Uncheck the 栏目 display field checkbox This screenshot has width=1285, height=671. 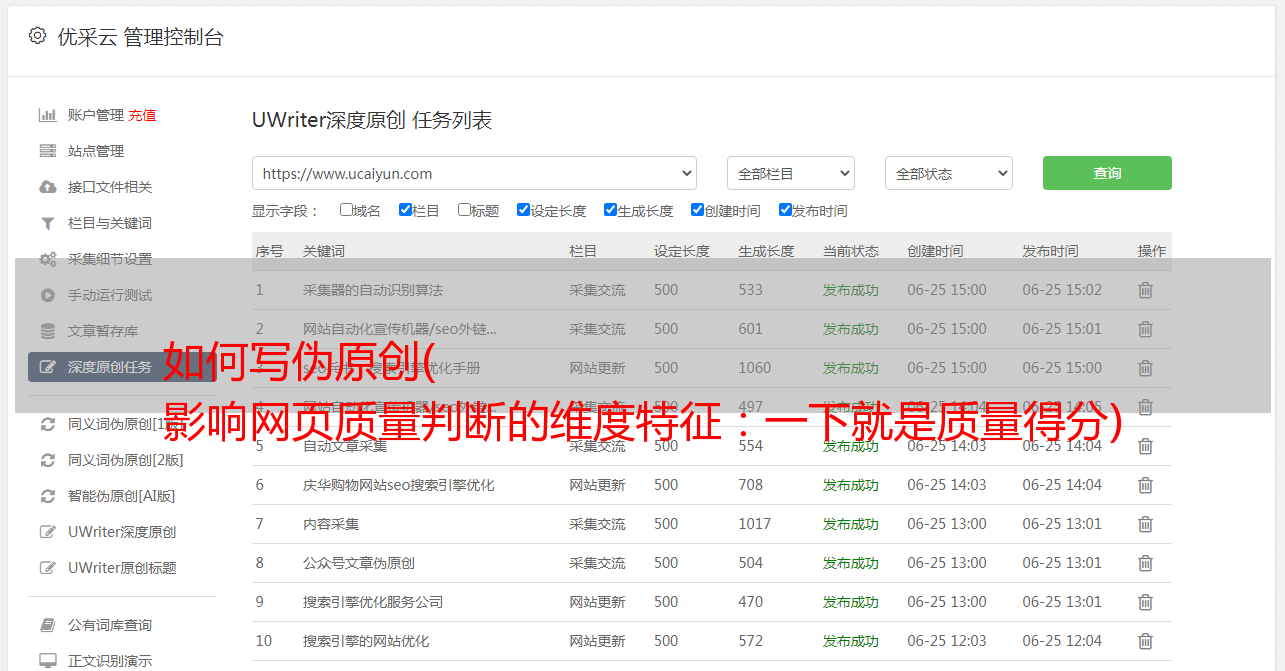(405, 210)
